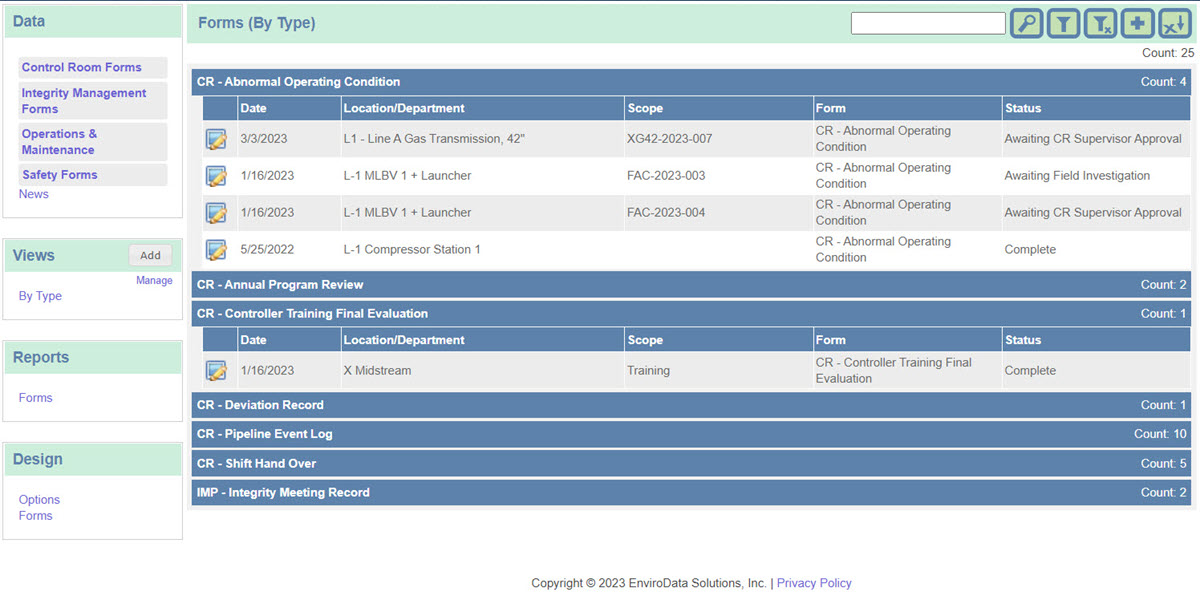Screen dimensions: 1200x596
Task: Expand CR - Annual Program Review group
Action: click(x=691, y=285)
